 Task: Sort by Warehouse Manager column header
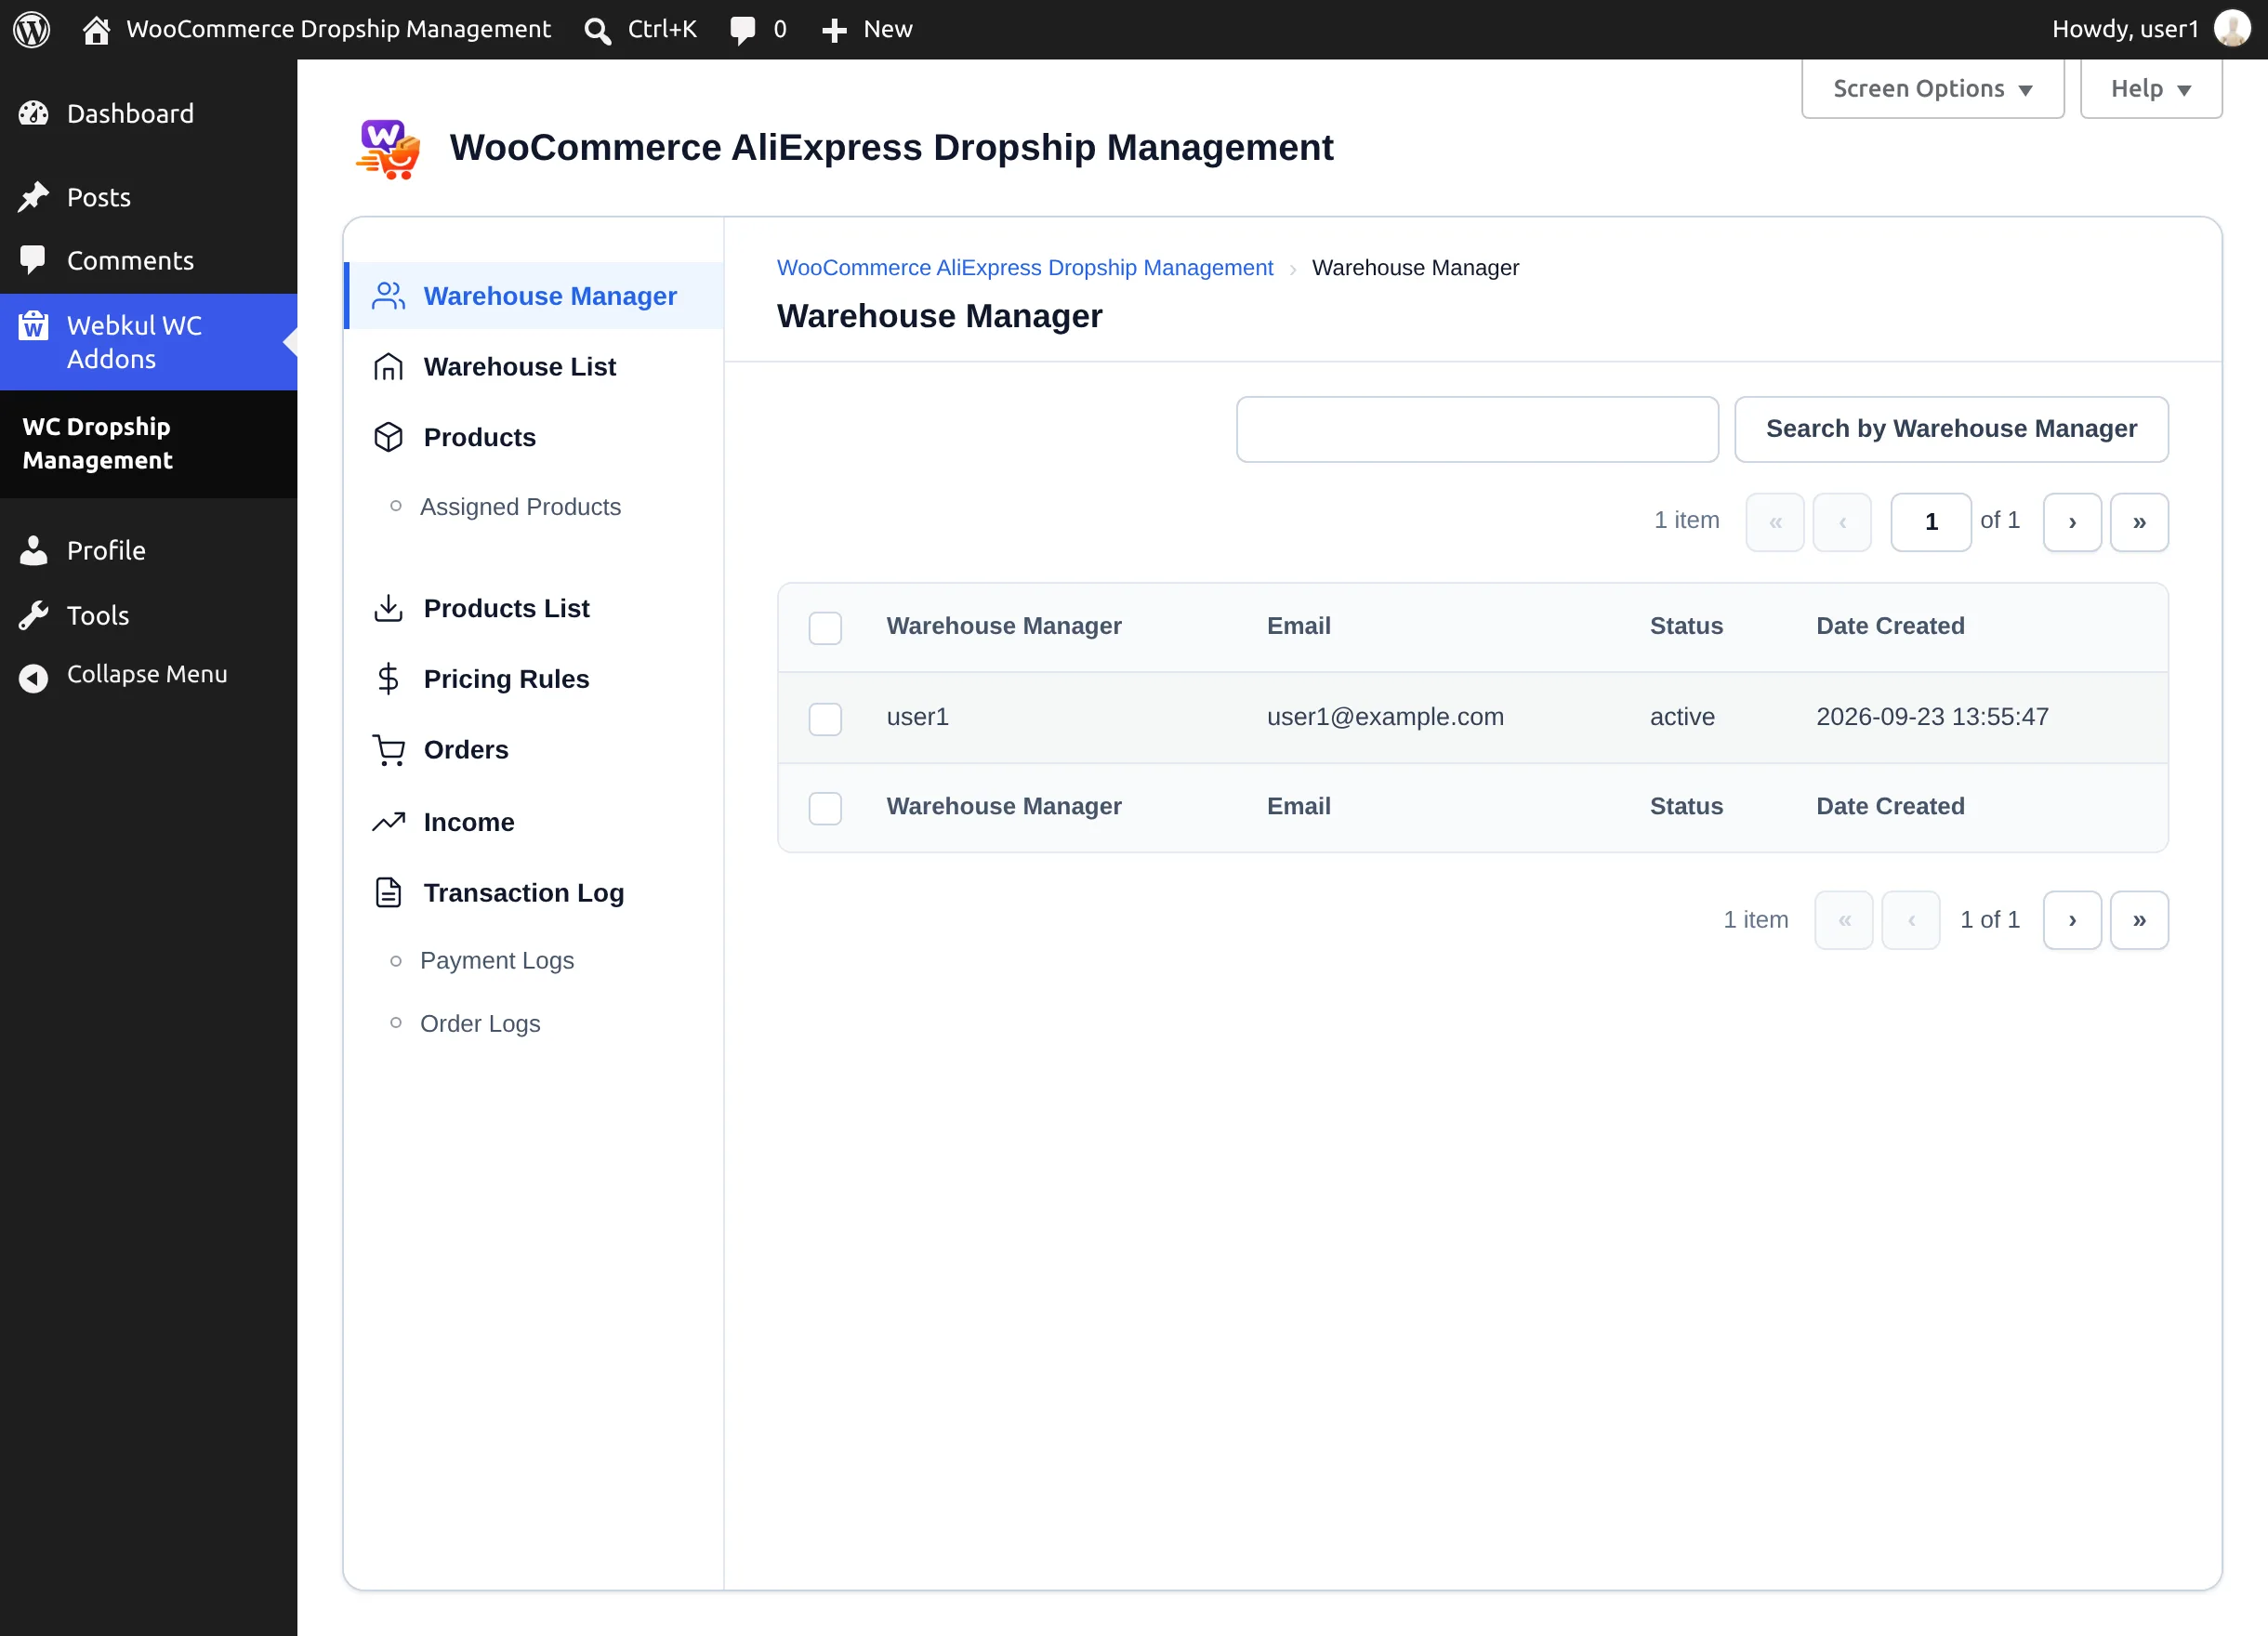click(1003, 626)
